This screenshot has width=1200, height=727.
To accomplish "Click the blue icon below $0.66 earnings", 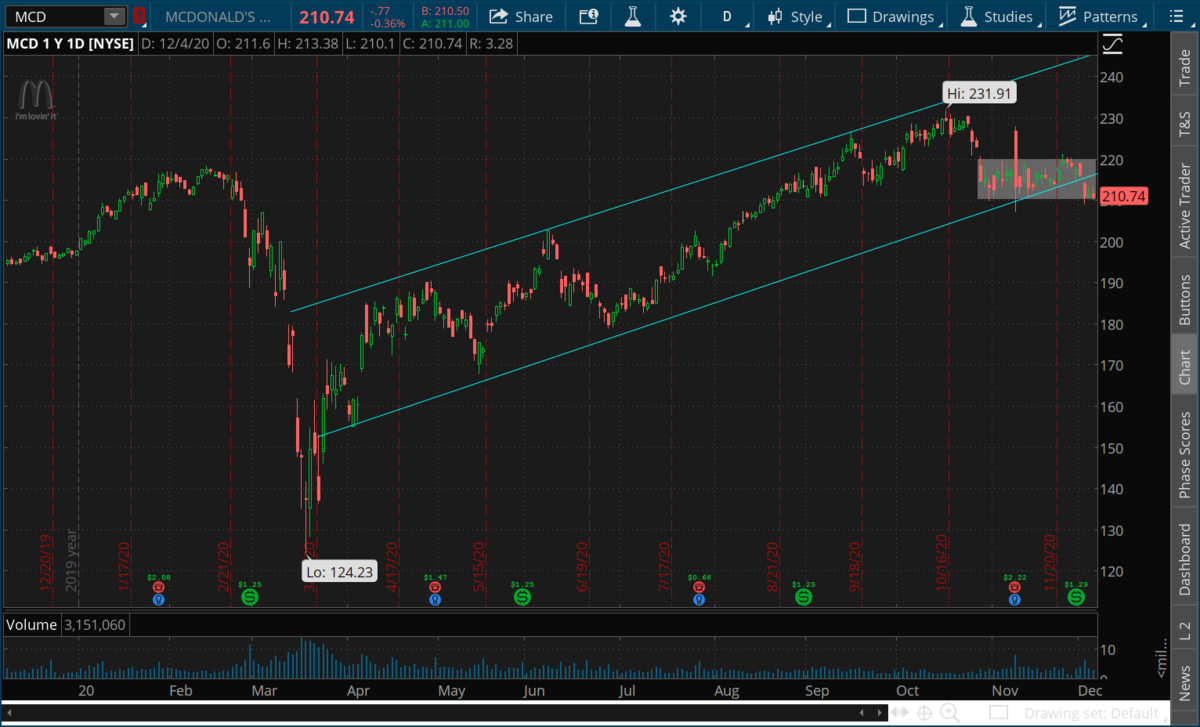I will tap(699, 600).
